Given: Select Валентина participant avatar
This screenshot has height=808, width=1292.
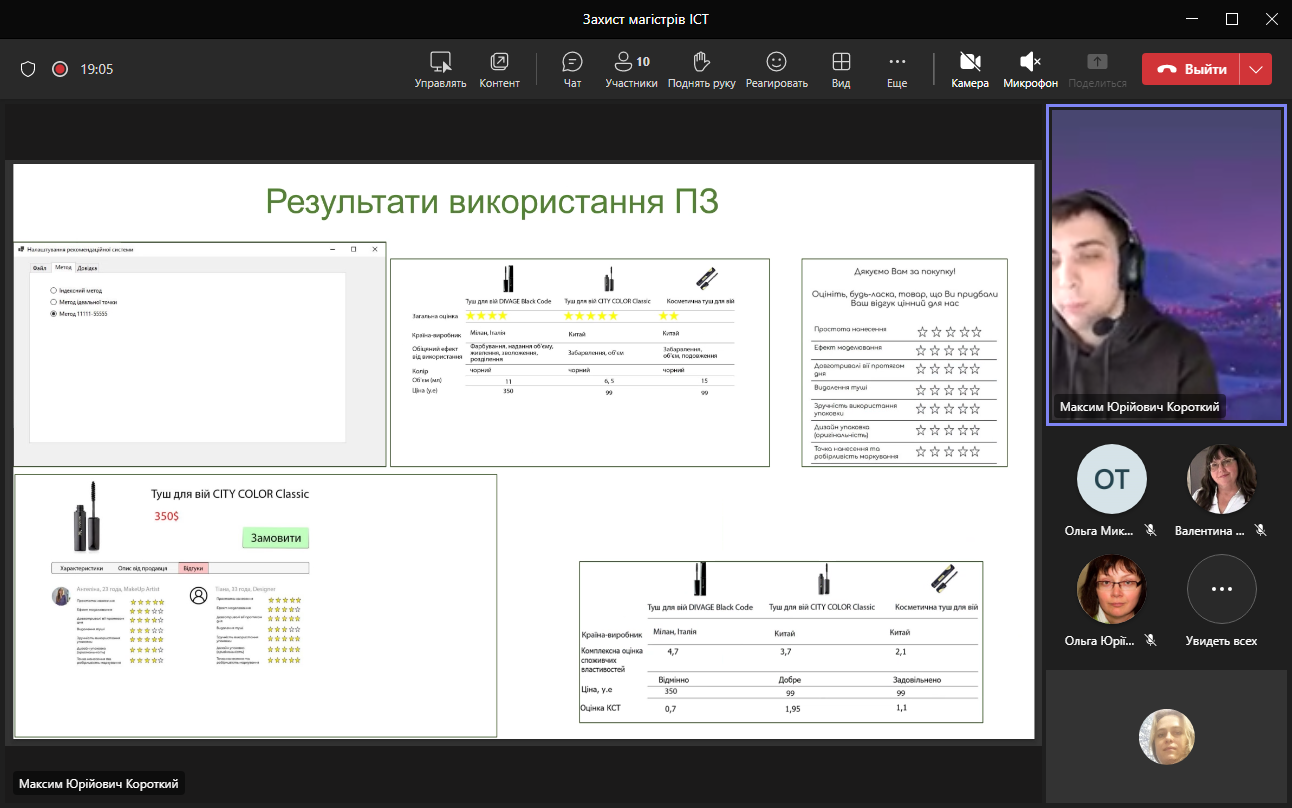Looking at the screenshot, I should pos(1221,479).
